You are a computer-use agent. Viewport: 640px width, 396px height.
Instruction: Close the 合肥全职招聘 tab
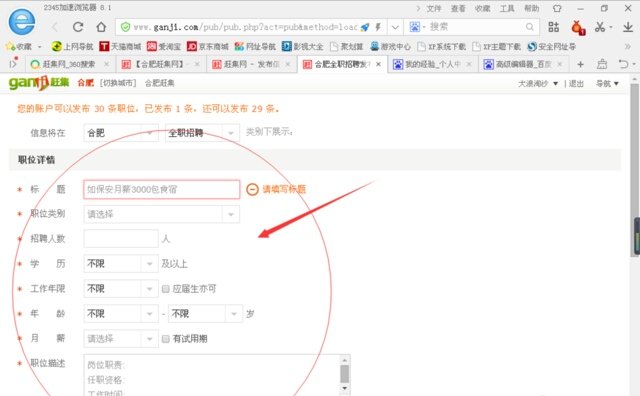click(378, 65)
